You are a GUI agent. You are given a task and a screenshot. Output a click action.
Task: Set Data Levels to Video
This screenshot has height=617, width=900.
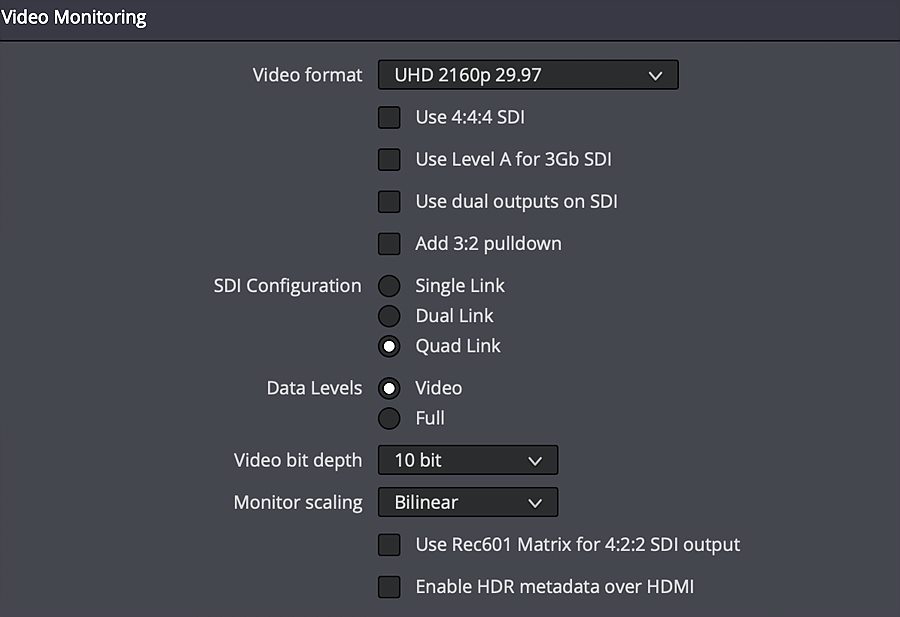pos(389,389)
